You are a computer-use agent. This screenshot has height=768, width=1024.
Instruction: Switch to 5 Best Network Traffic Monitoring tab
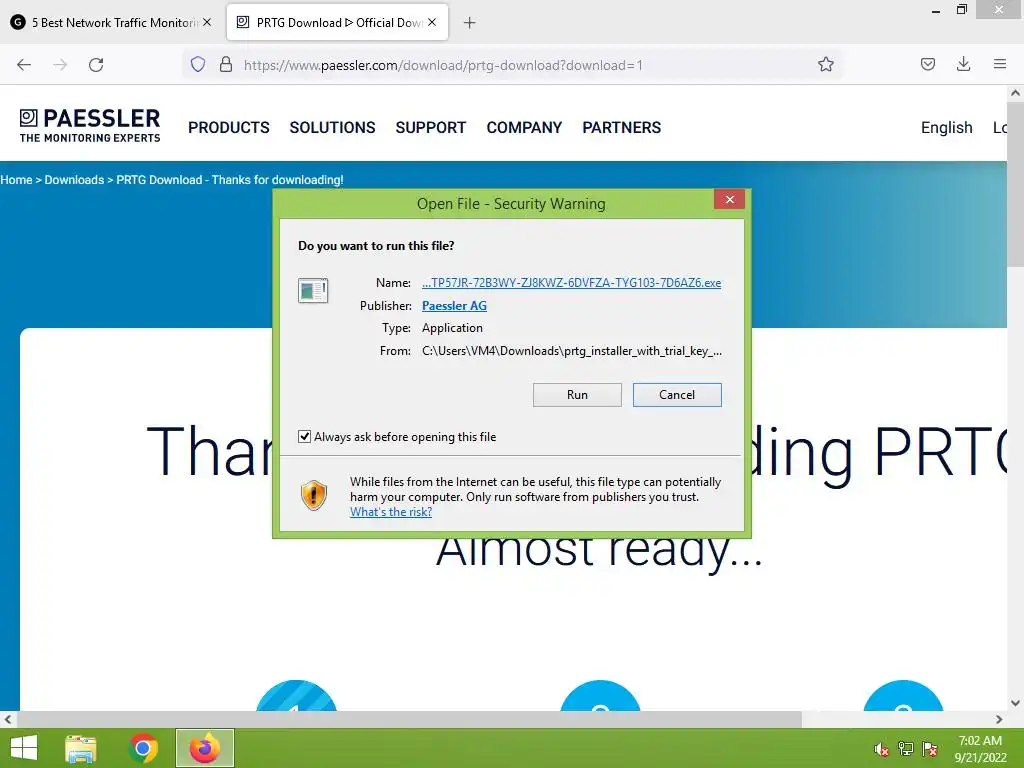click(111, 22)
